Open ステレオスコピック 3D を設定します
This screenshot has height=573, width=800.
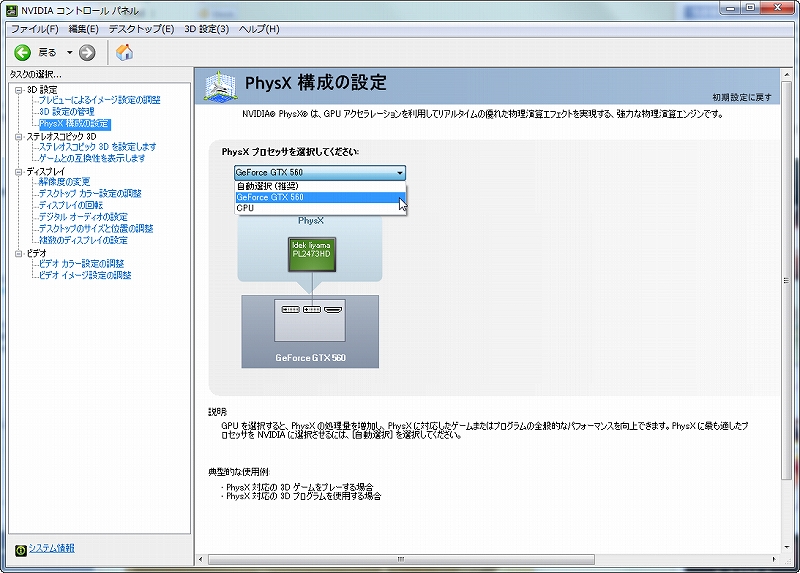click(97, 147)
